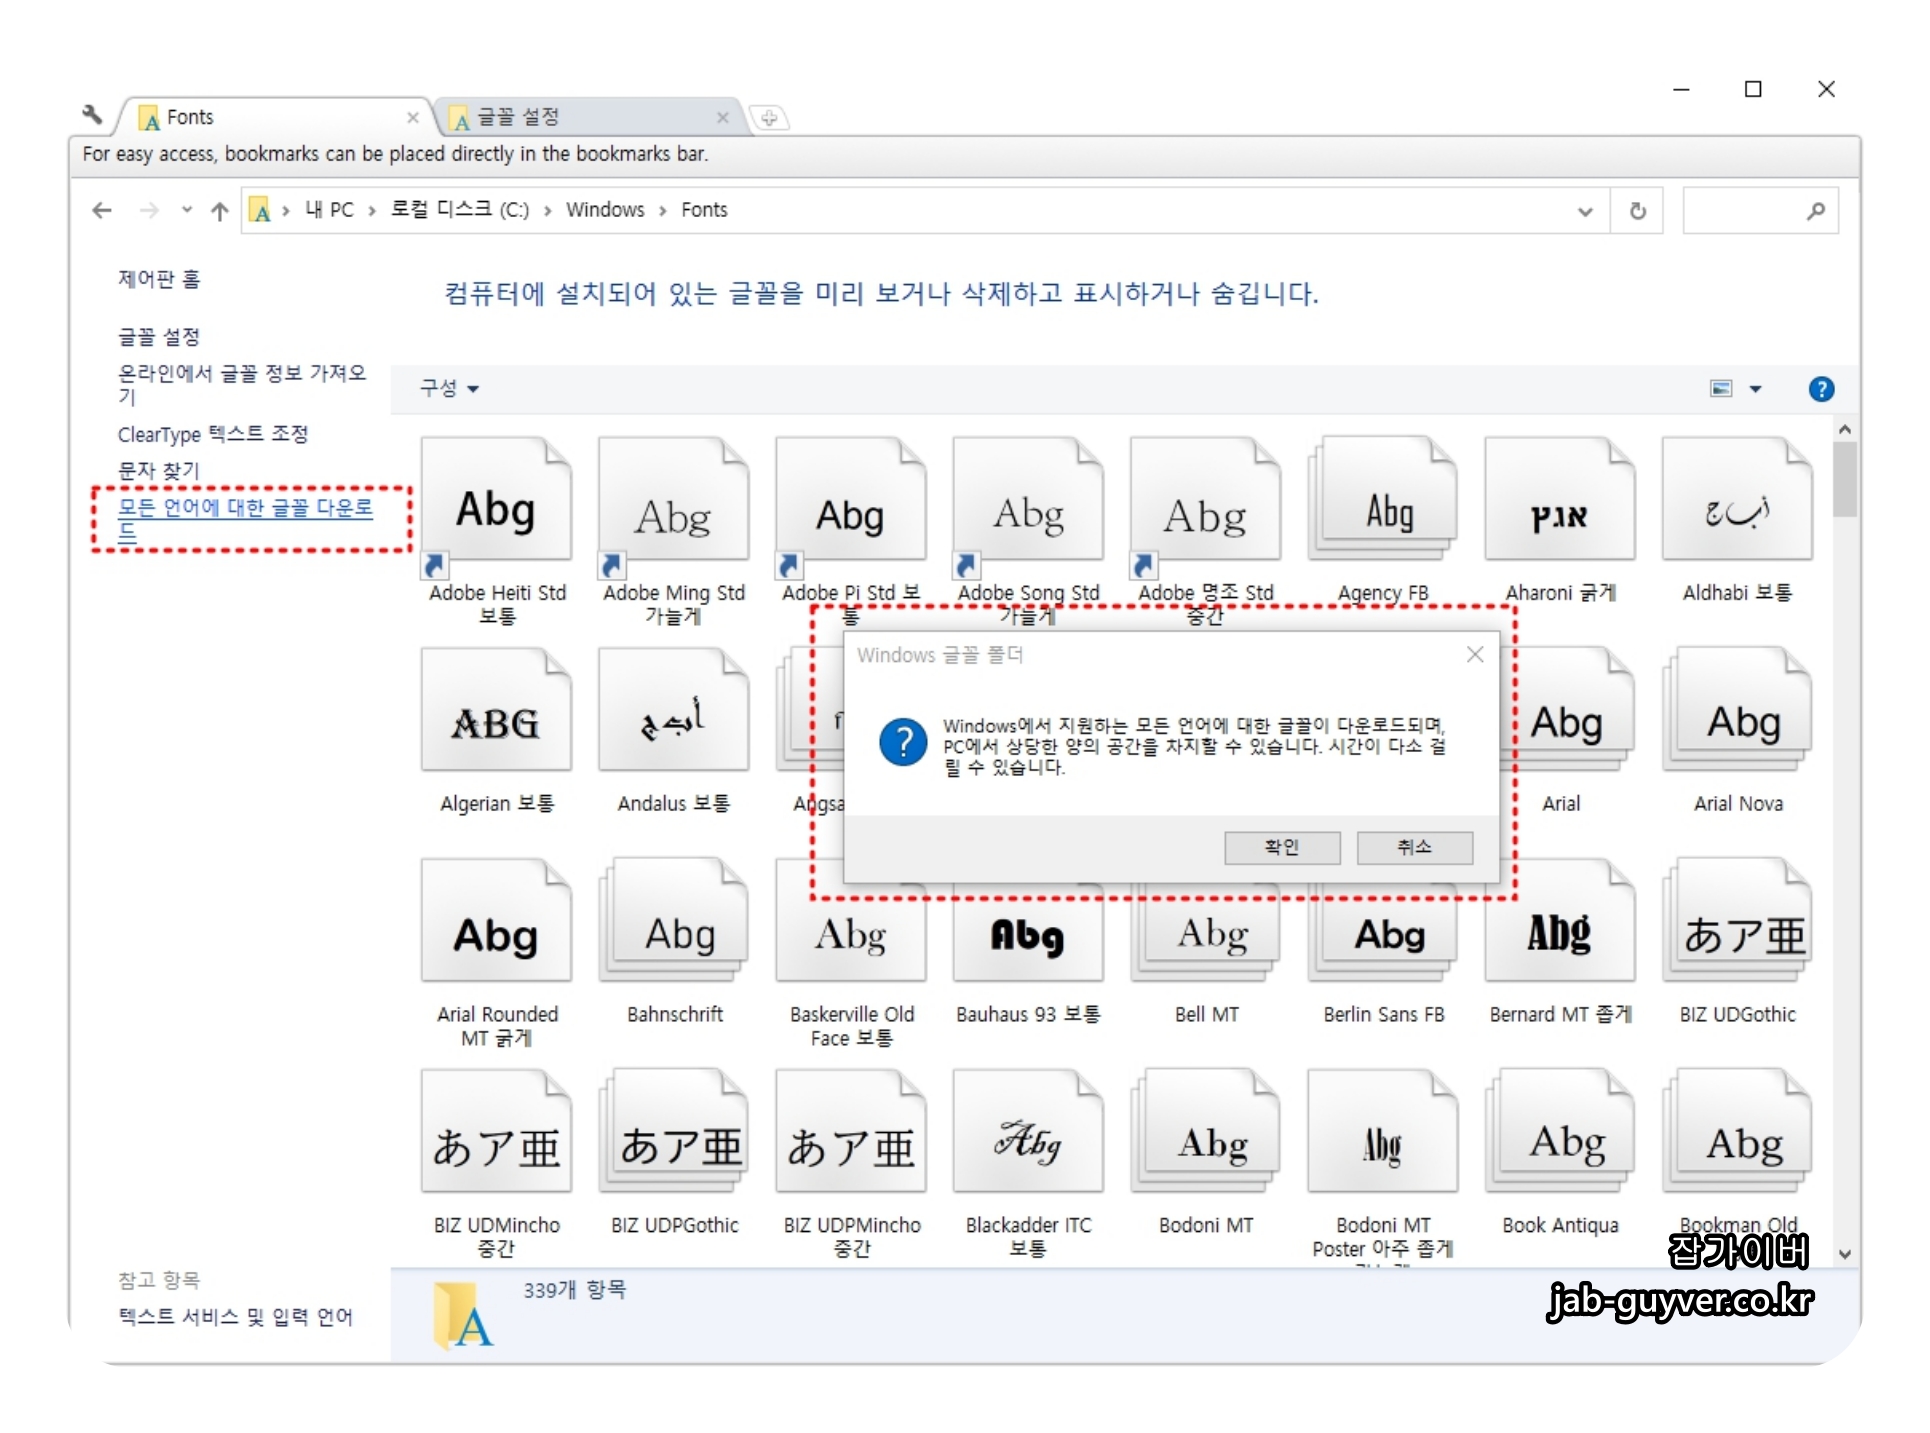Image resolution: width=1930 pixels, height=1433 pixels.
Task: Expand the 구성 organize dropdown
Action: pos(449,389)
